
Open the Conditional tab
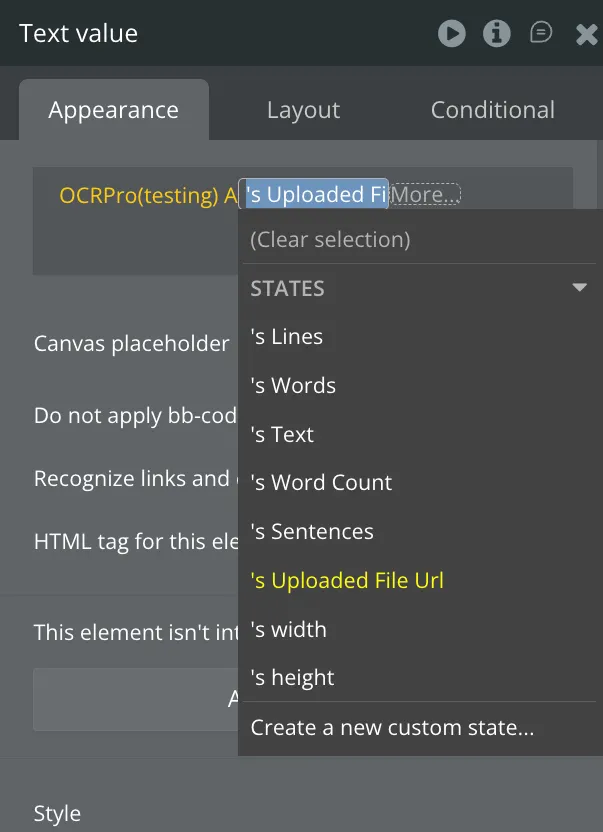[492, 110]
